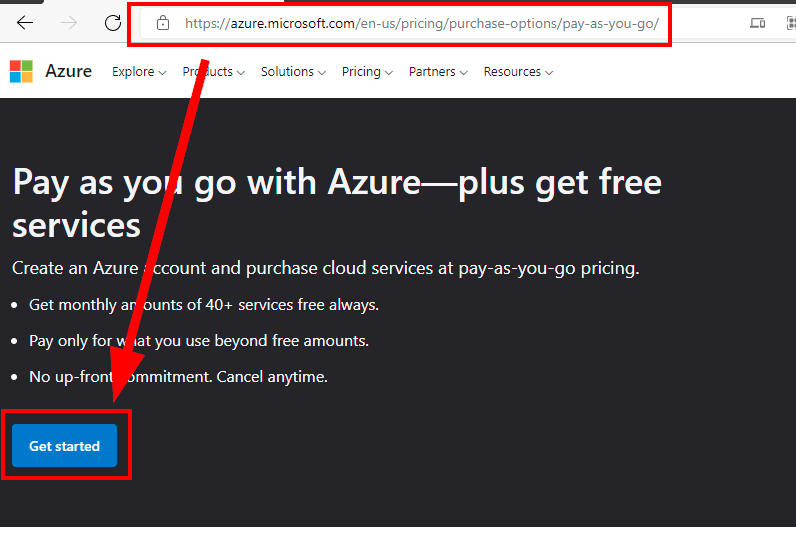Screen dimensions: 796x538
Task: Click the 'Pay as you go with Azure' heading
Action: pos(337,203)
